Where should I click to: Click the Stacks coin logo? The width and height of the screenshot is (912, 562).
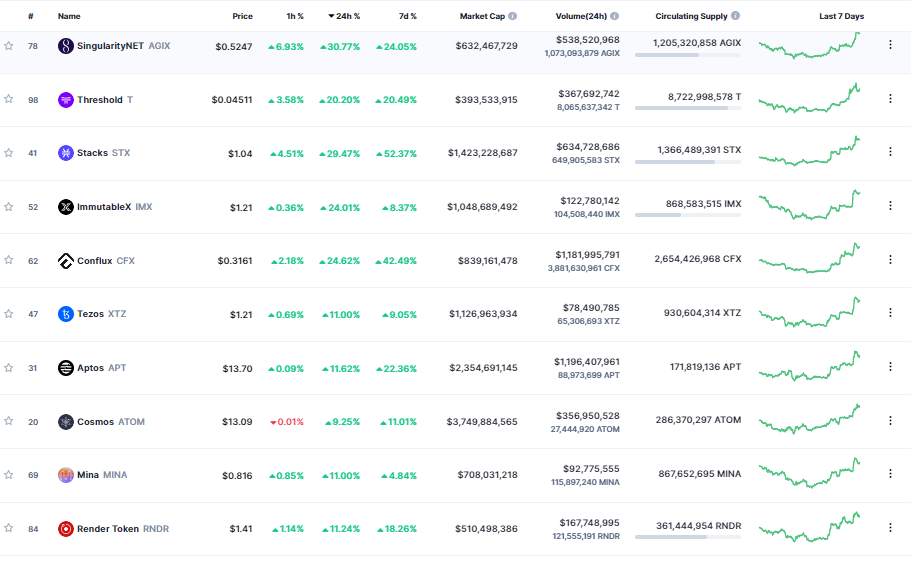pyautogui.click(x=66, y=153)
